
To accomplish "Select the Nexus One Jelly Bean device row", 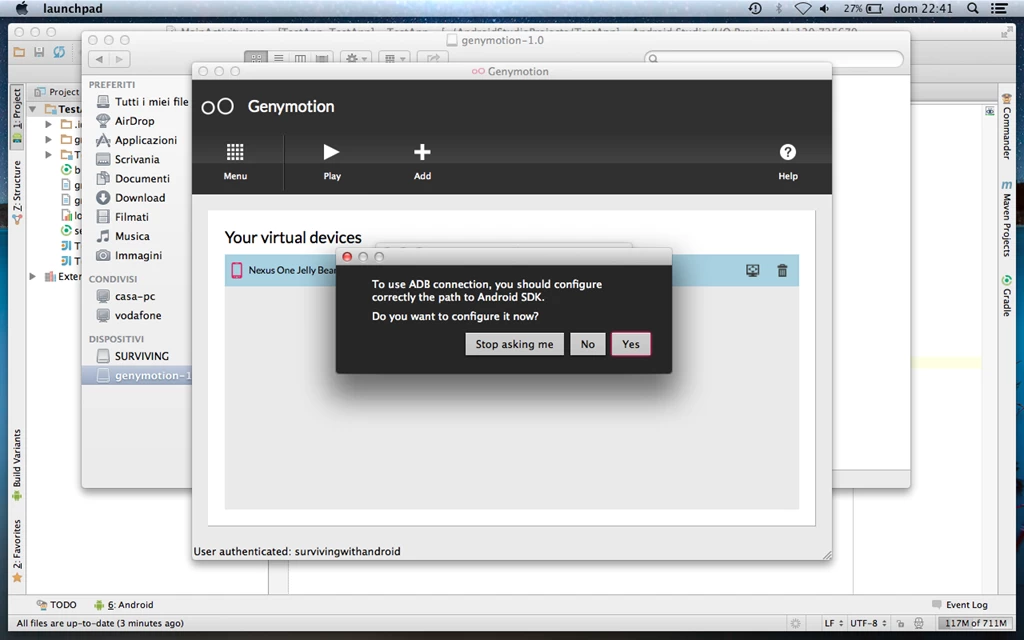I will (x=511, y=270).
